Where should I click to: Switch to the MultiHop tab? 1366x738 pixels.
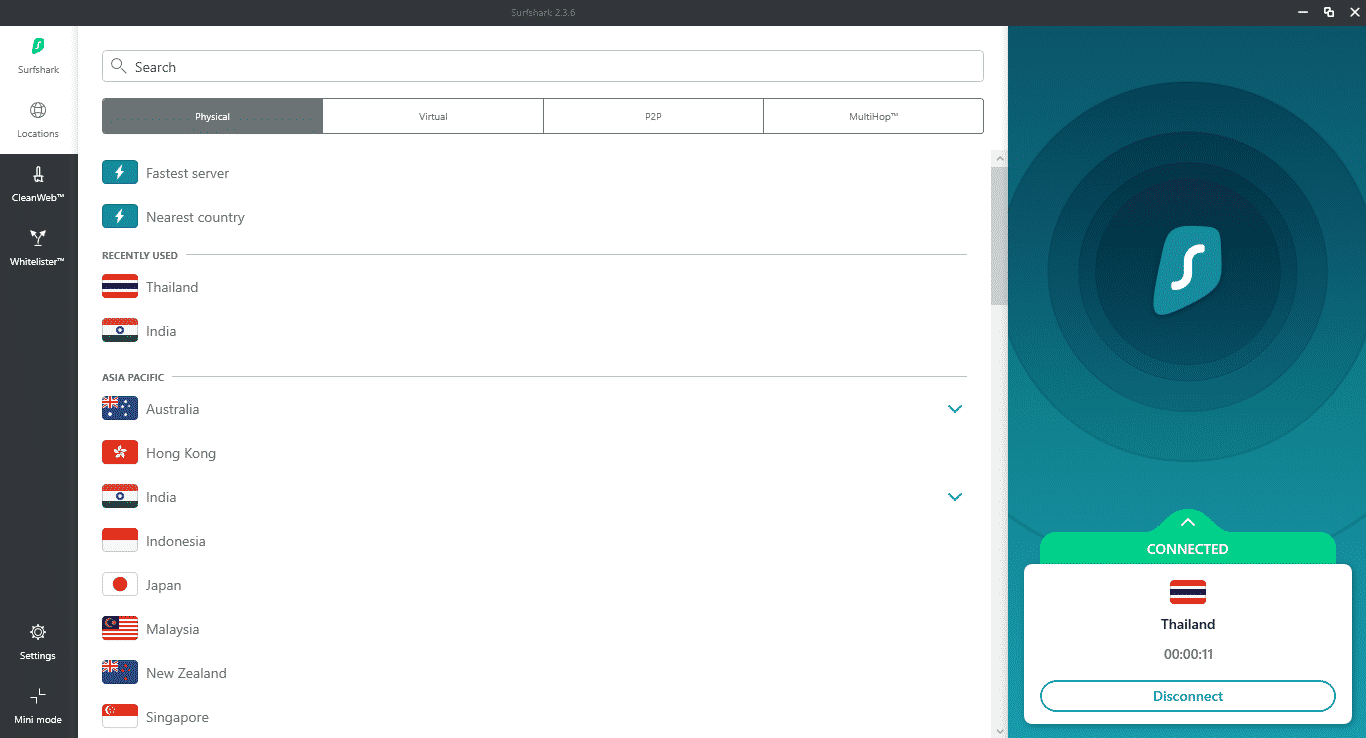click(874, 116)
